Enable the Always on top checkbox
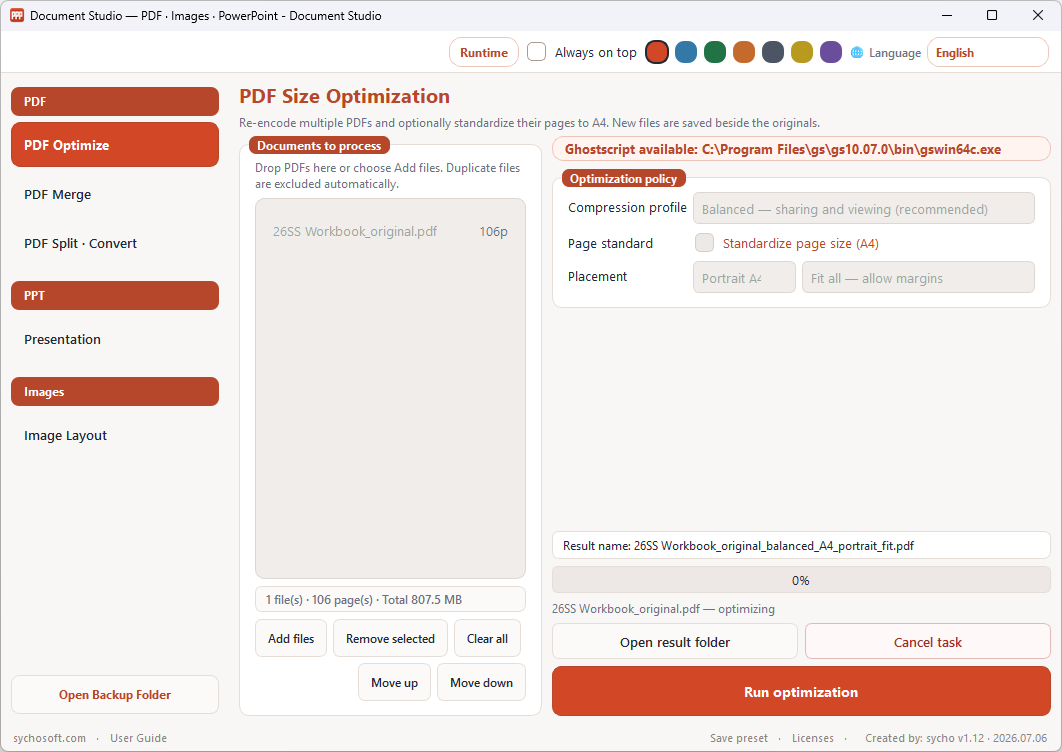 pyautogui.click(x=536, y=52)
